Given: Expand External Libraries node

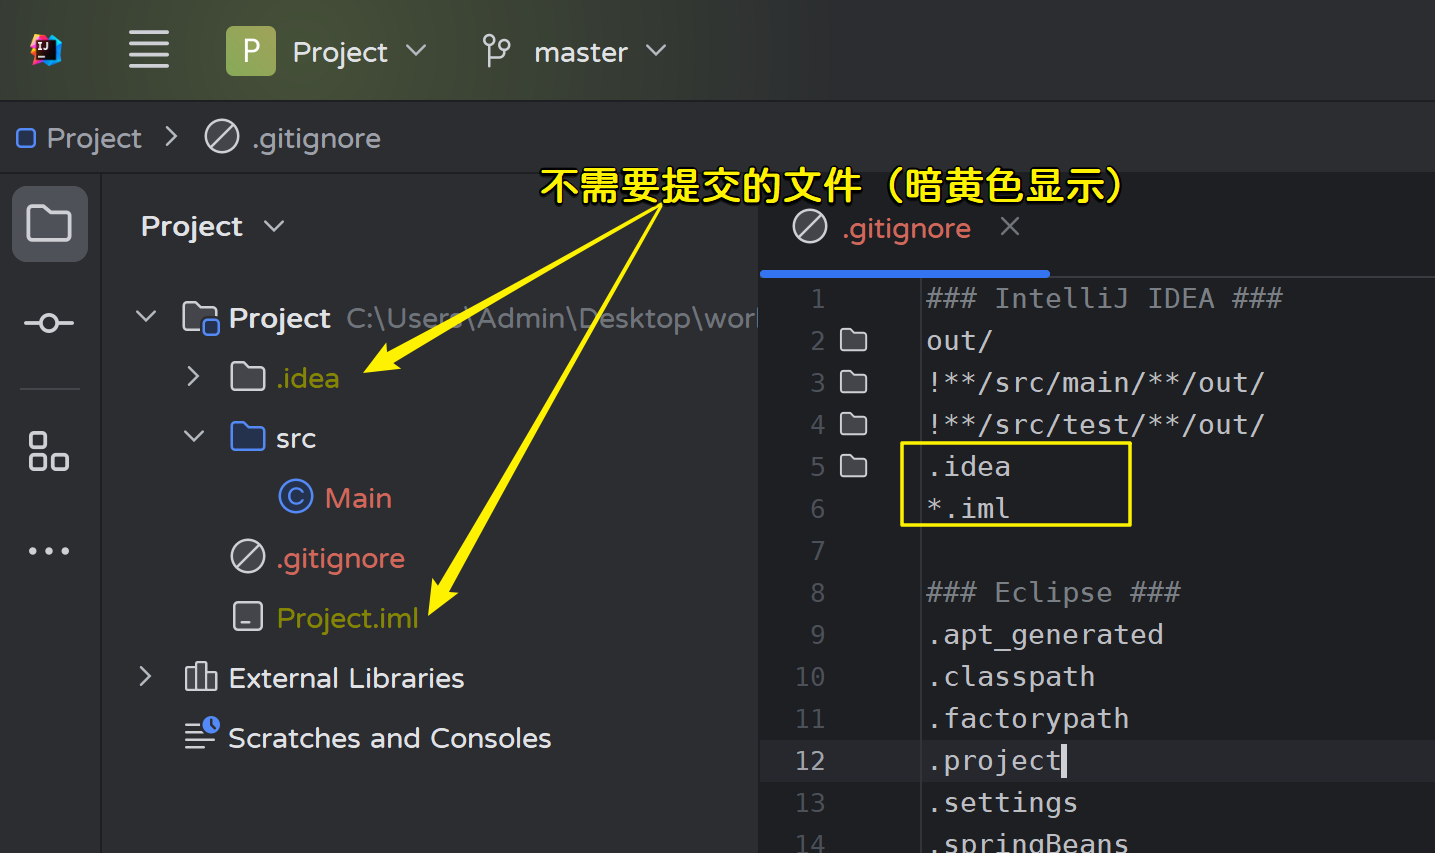Looking at the screenshot, I should pos(146,677).
